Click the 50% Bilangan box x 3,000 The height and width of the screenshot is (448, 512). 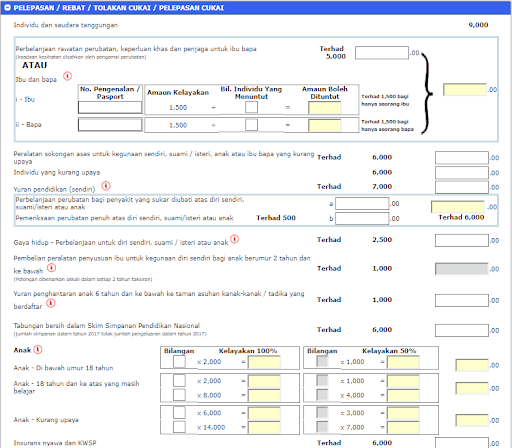point(322,413)
